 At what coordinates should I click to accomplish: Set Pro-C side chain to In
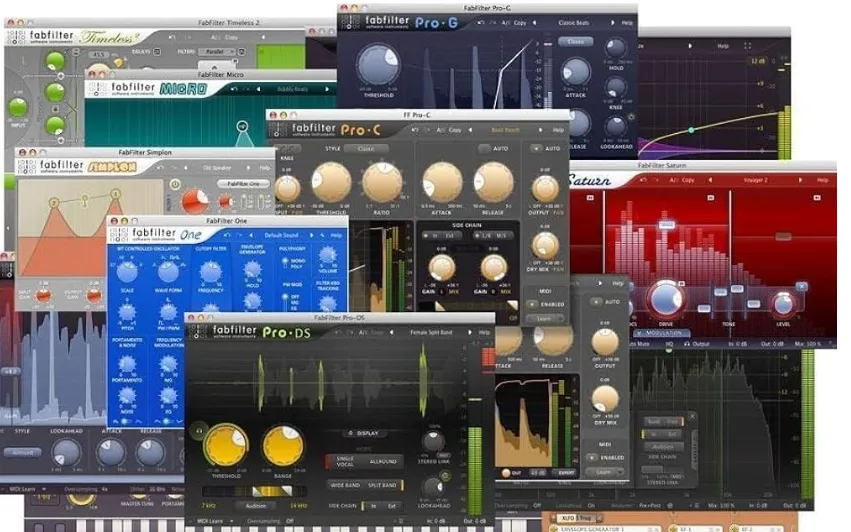pyautogui.click(x=432, y=236)
